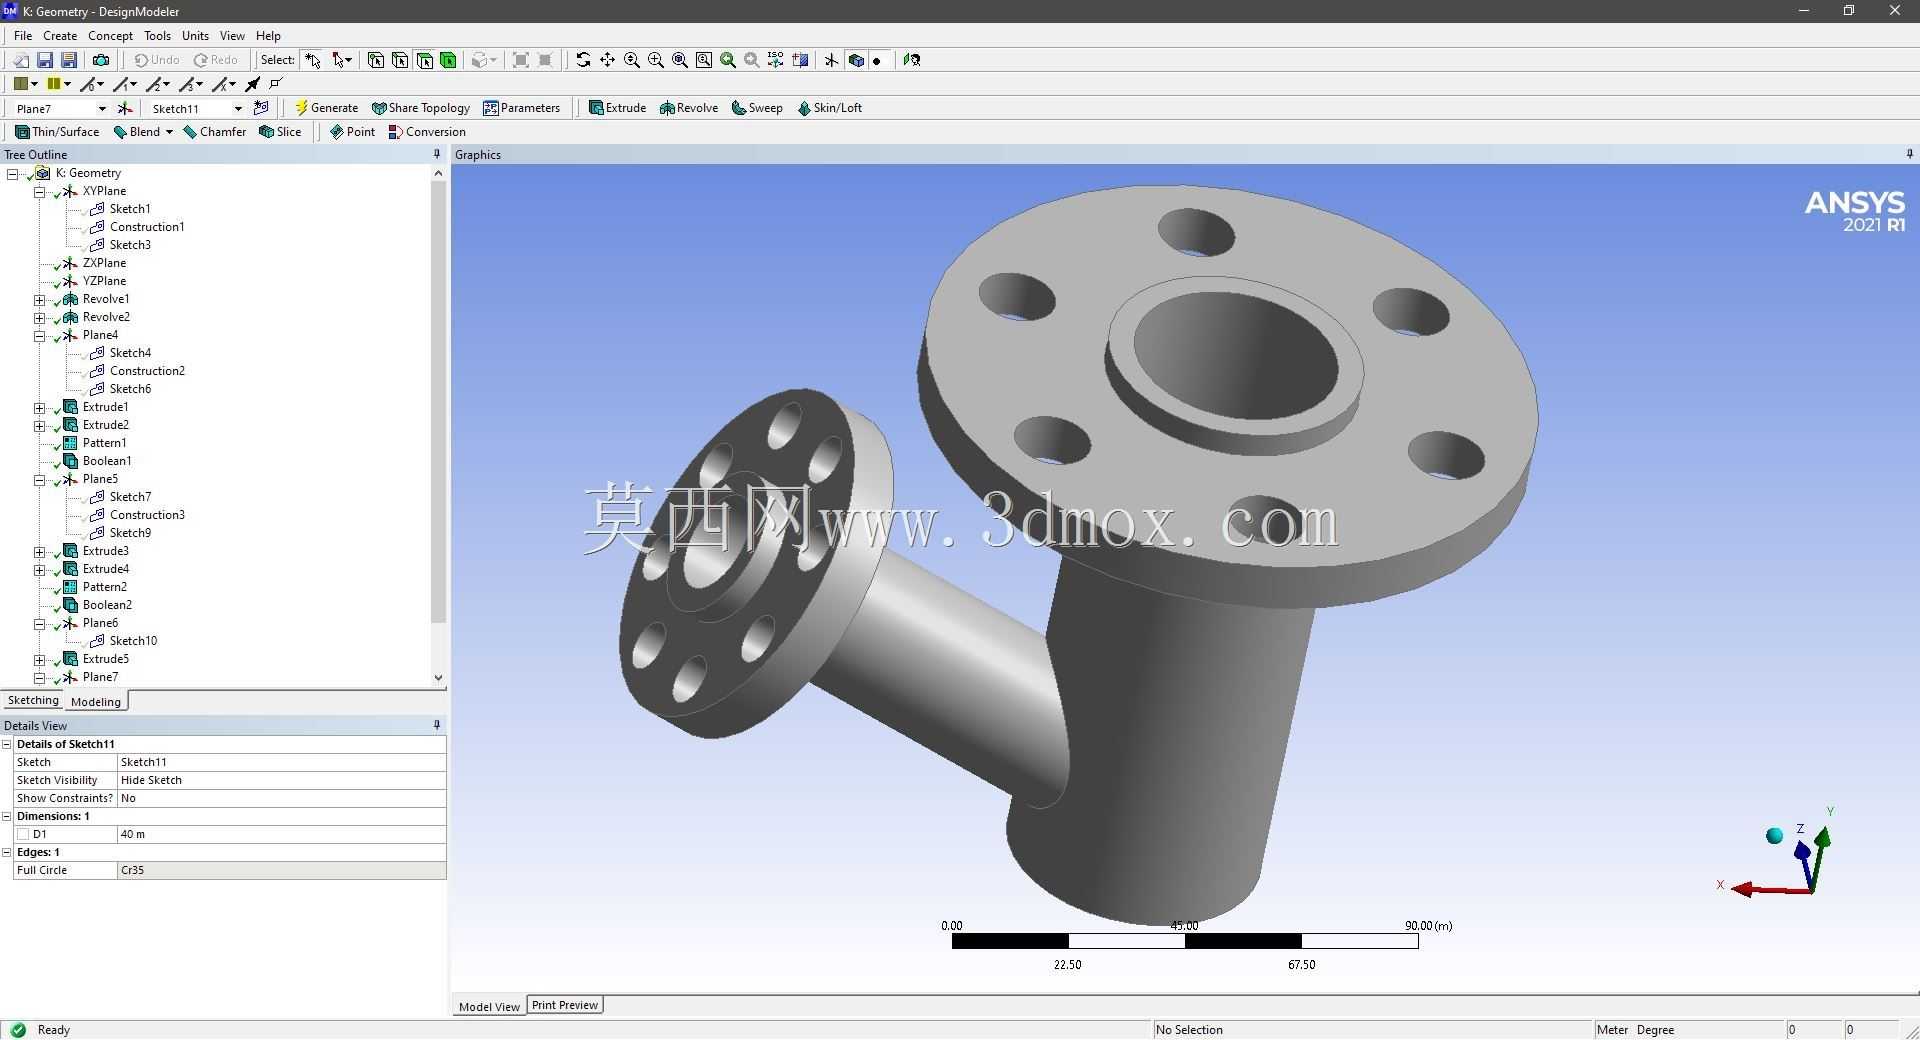This screenshot has width=1920, height=1040.
Task: Open the Concept menu
Action: pos(110,35)
